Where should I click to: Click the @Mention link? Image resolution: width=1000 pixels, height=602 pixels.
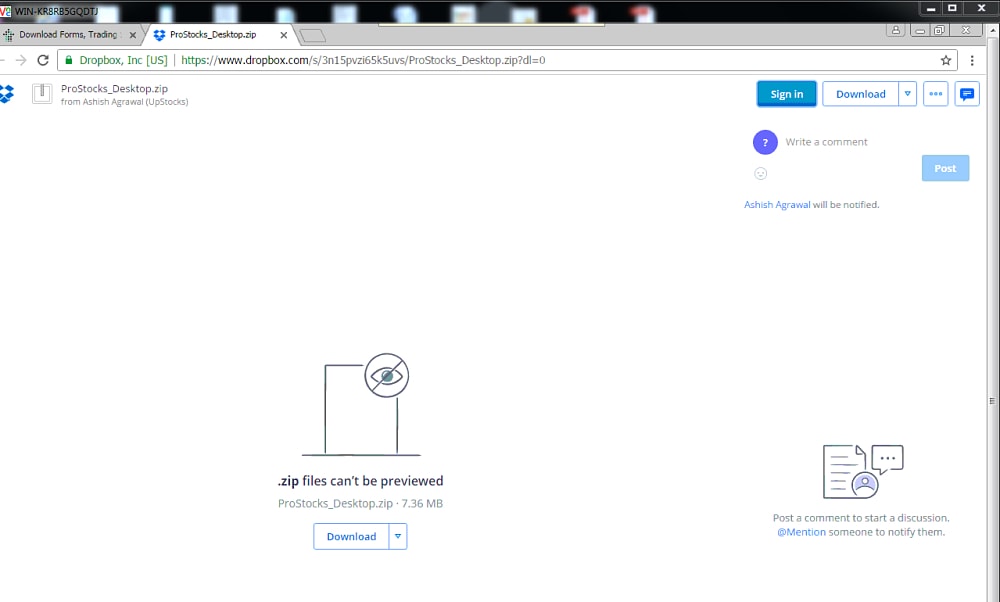pos(801,532)
